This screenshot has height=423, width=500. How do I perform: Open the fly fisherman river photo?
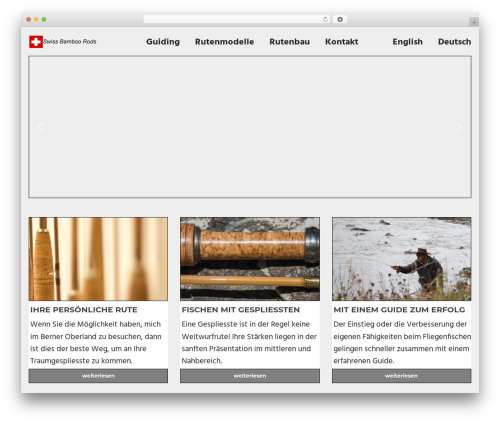point(402,259)
